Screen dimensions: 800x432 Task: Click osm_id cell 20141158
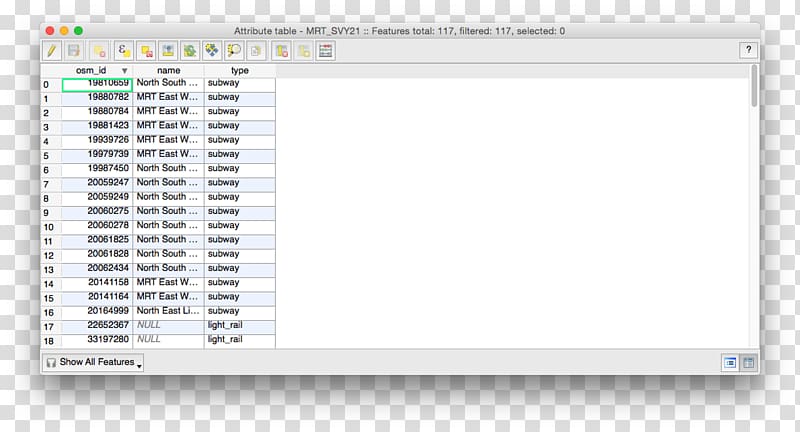[97, 285]
